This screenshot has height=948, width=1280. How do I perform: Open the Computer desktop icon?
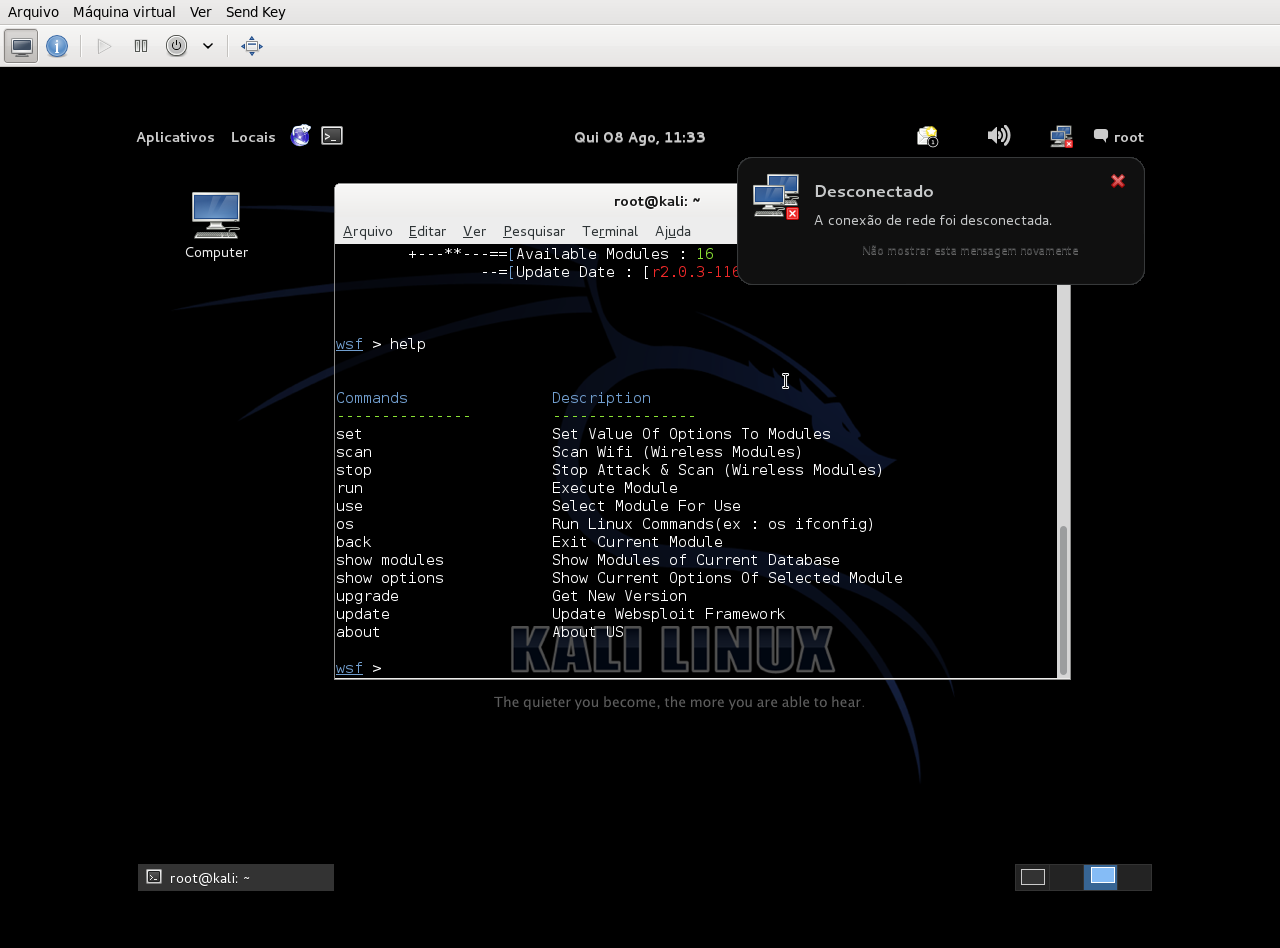point(216,226)
